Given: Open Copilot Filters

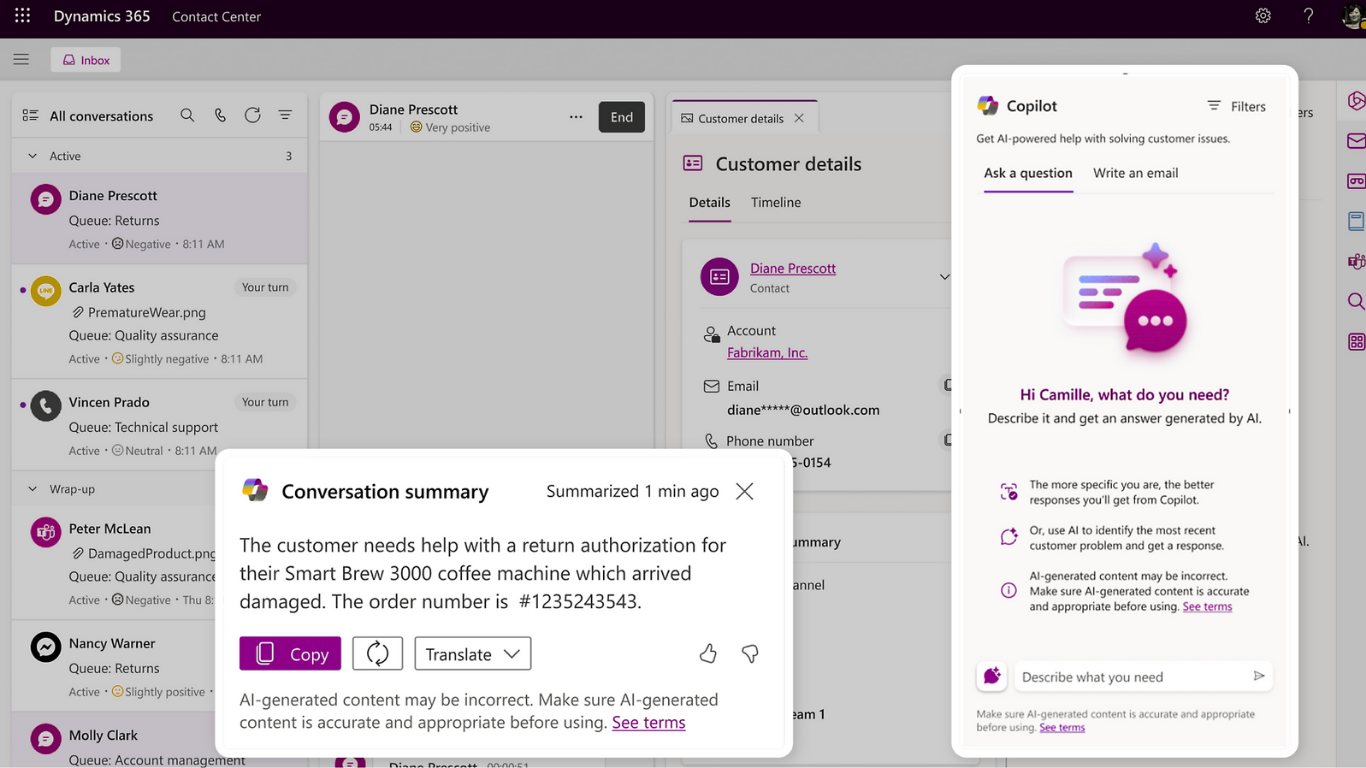Looking at the screenshot, I should 1236,106.
